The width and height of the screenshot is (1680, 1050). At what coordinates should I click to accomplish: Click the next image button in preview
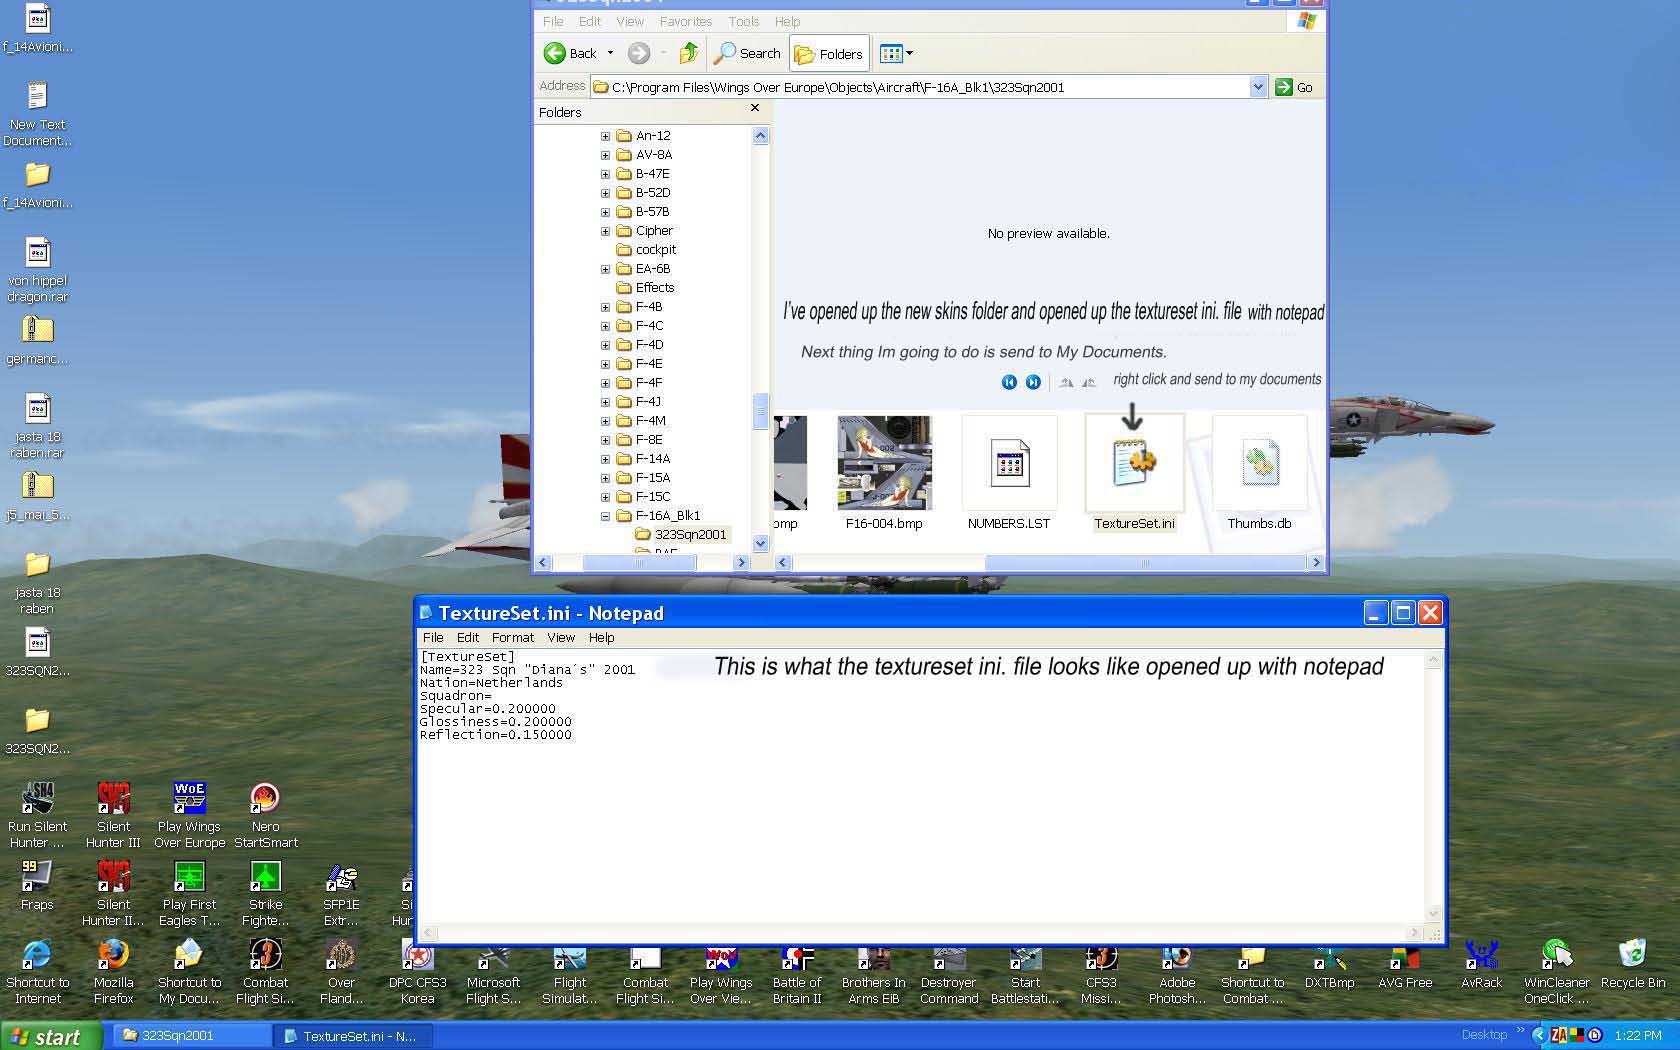click(1033, 382)
